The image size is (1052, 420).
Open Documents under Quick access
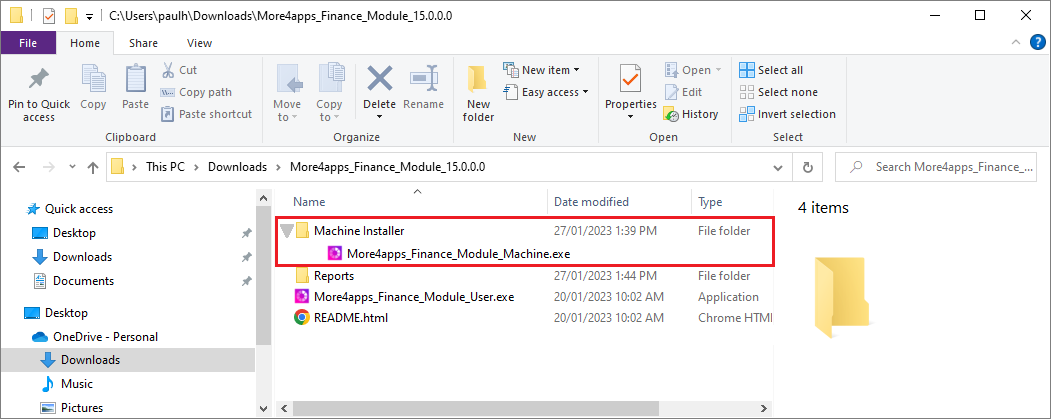[x=83, y=281]
